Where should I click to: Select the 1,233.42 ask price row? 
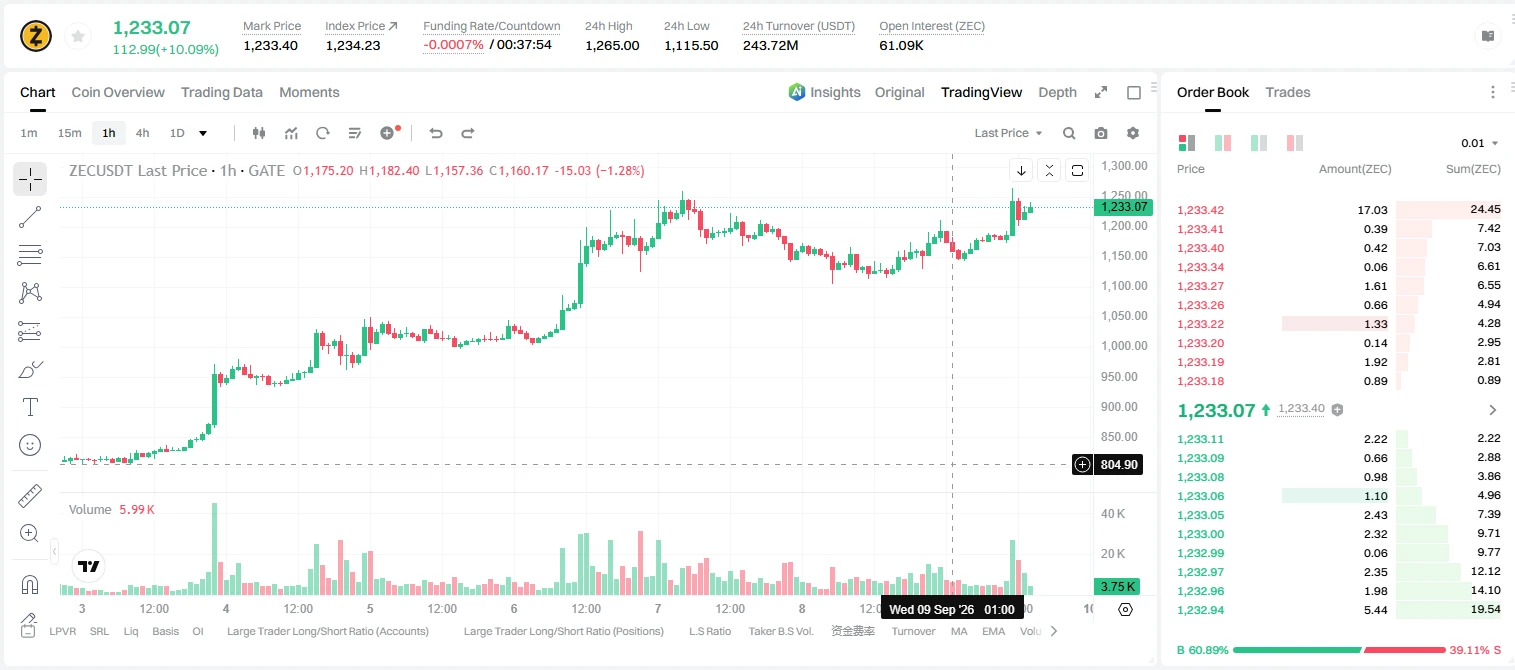[x=1338, y=210]
